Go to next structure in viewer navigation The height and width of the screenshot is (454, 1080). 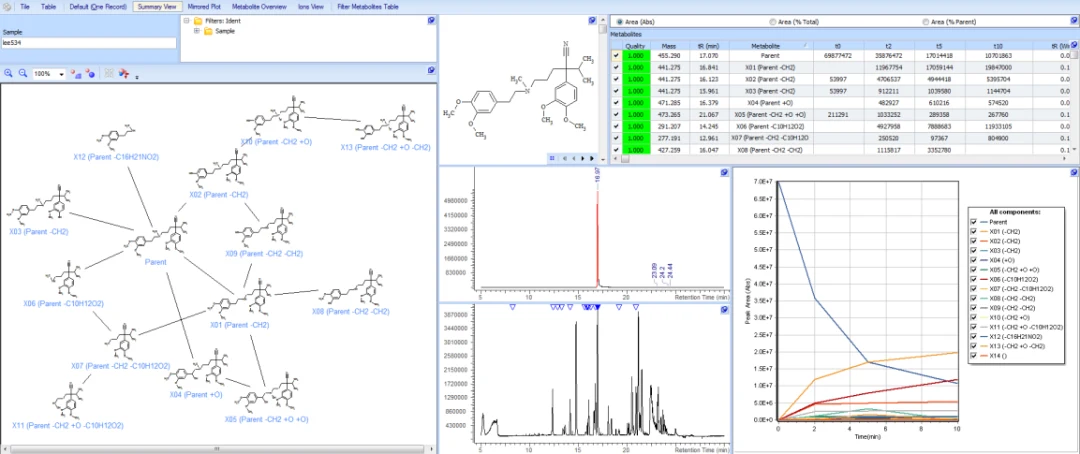click(583, 158)
